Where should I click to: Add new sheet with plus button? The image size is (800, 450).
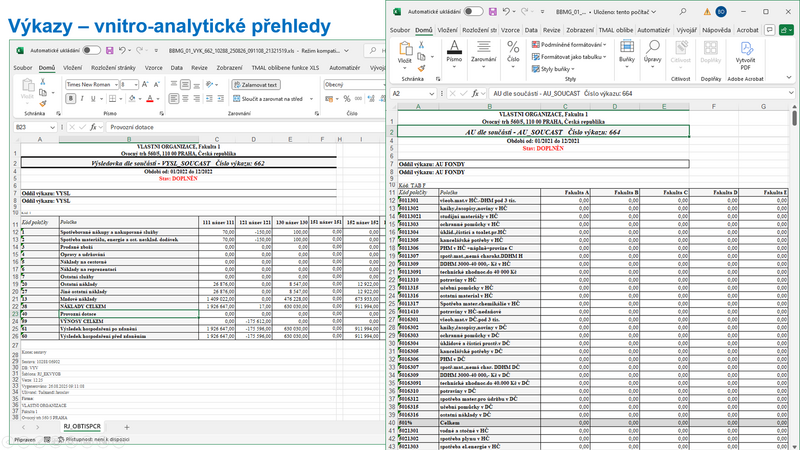click(x=127, y=427)
